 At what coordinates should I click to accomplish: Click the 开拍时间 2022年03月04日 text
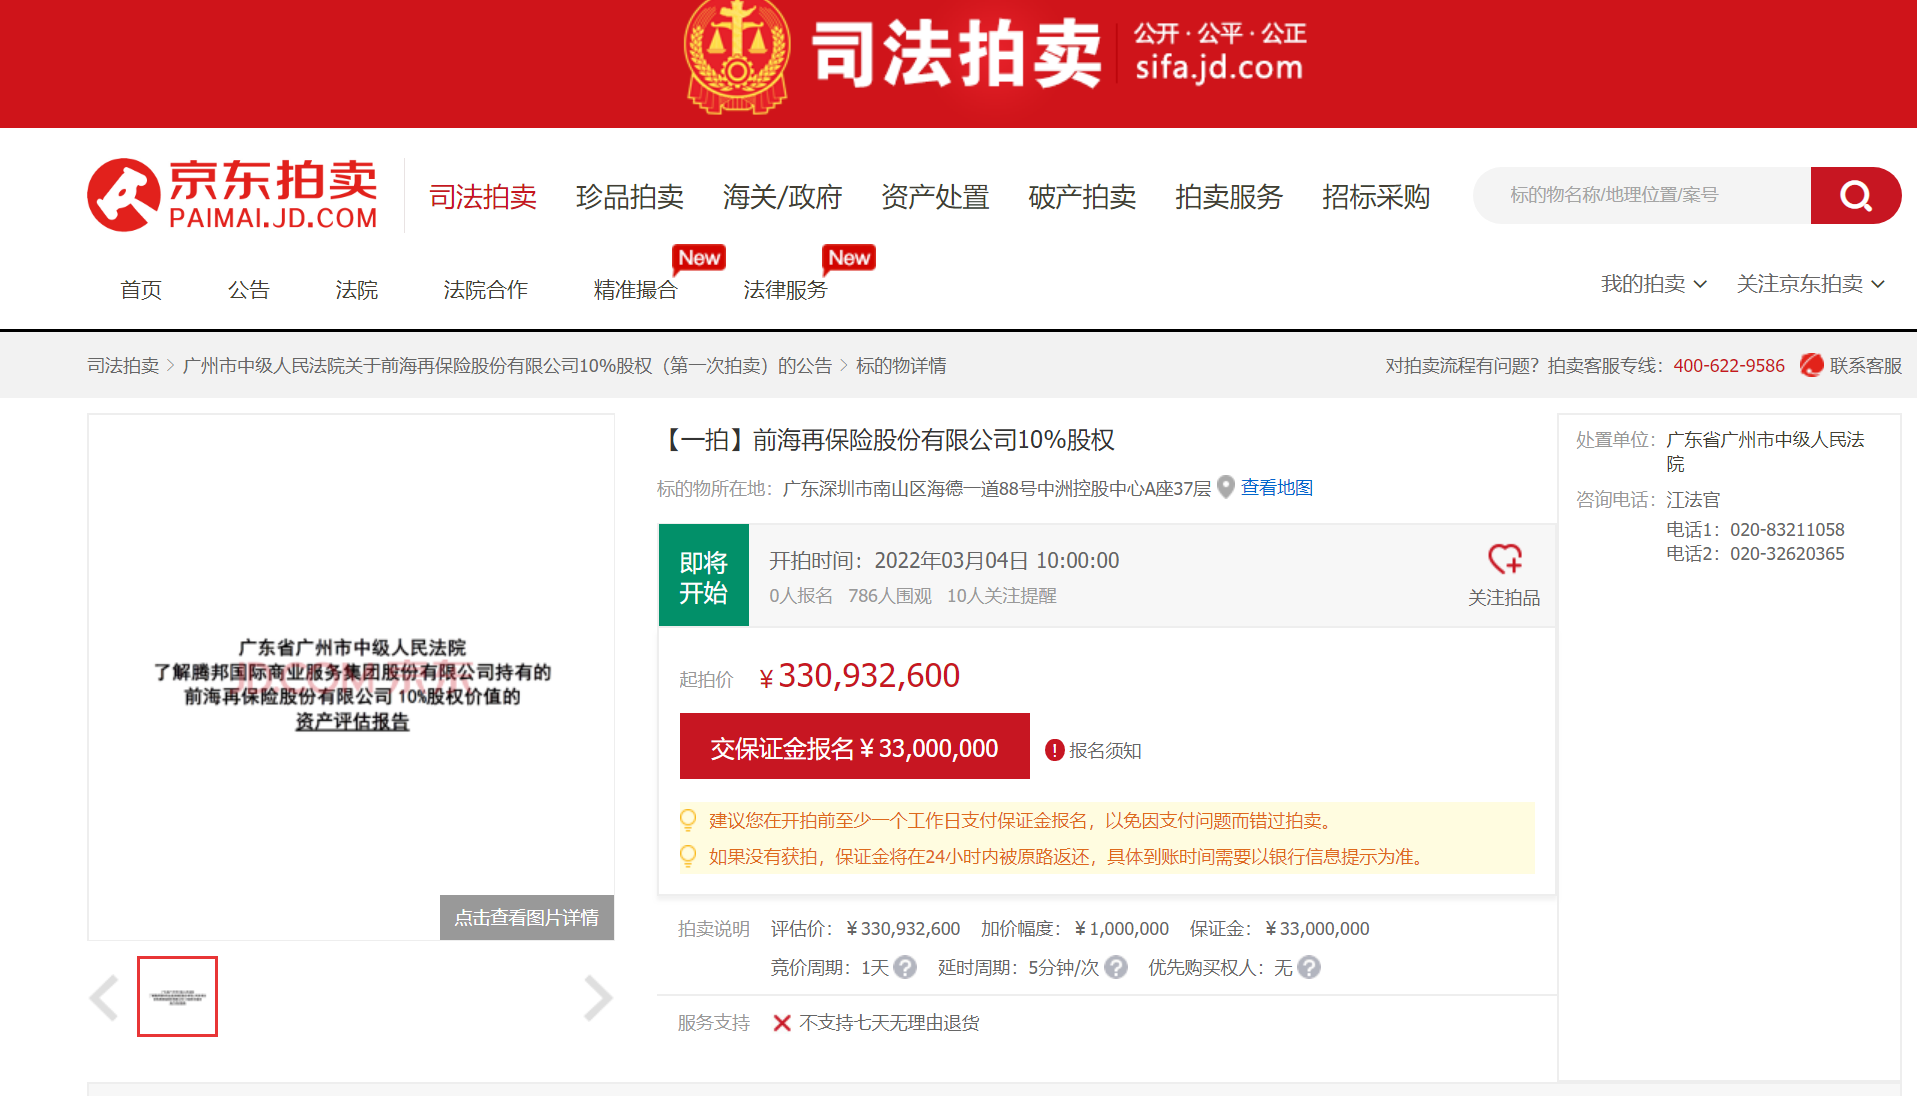click(x=944, y=561)
